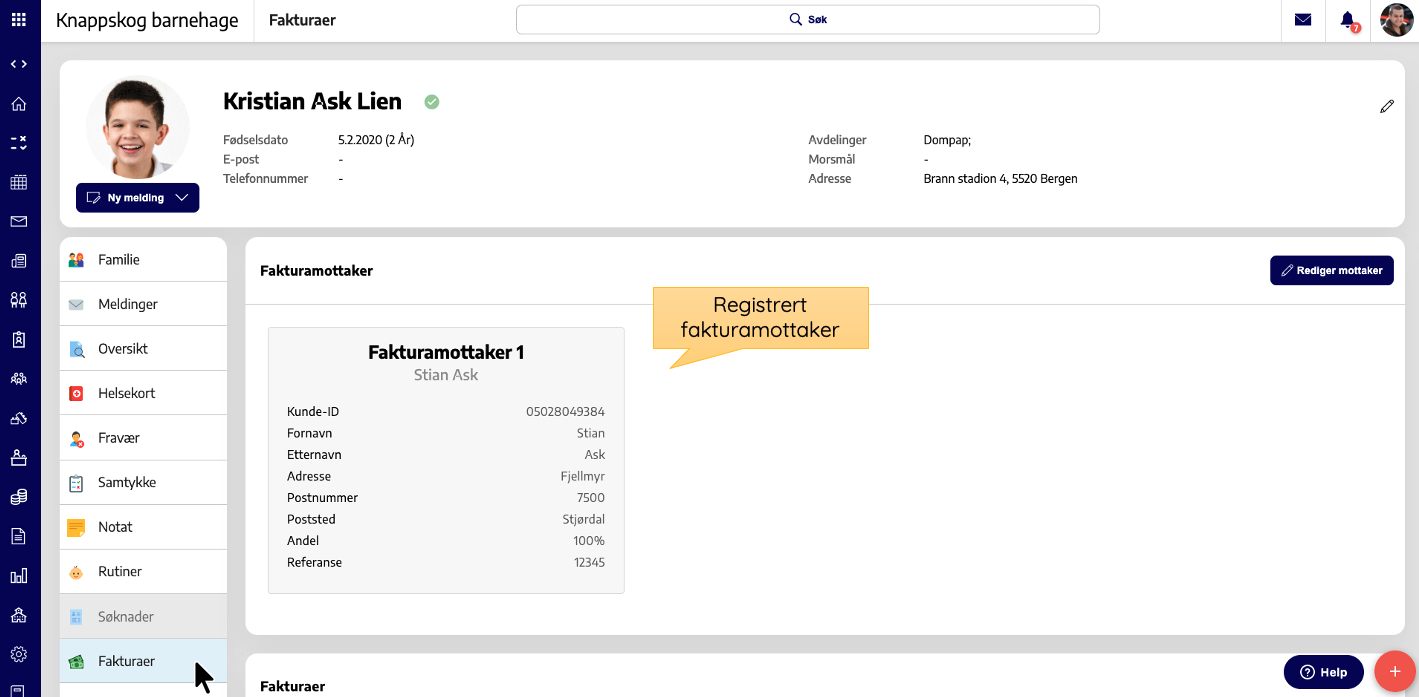Open the document icon in sidebar

(x=18, y=536)
